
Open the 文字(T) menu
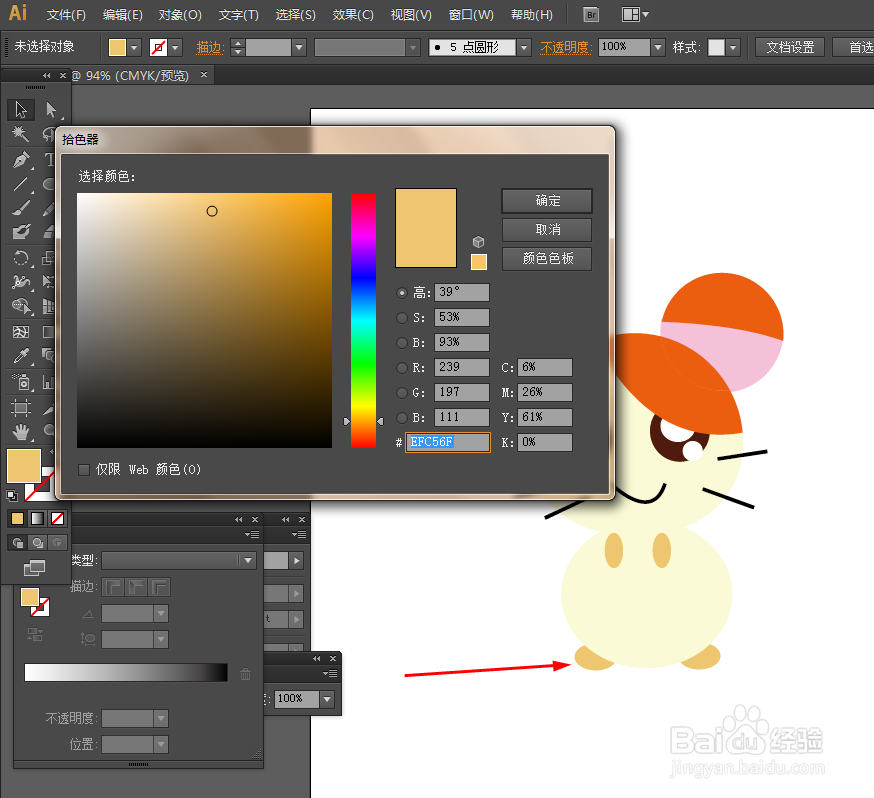coord(239,15)
